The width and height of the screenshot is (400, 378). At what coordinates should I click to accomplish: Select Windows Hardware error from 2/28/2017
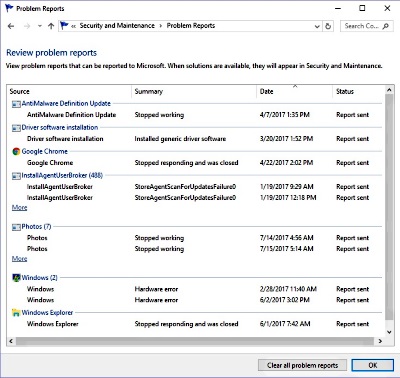(197, 289)
